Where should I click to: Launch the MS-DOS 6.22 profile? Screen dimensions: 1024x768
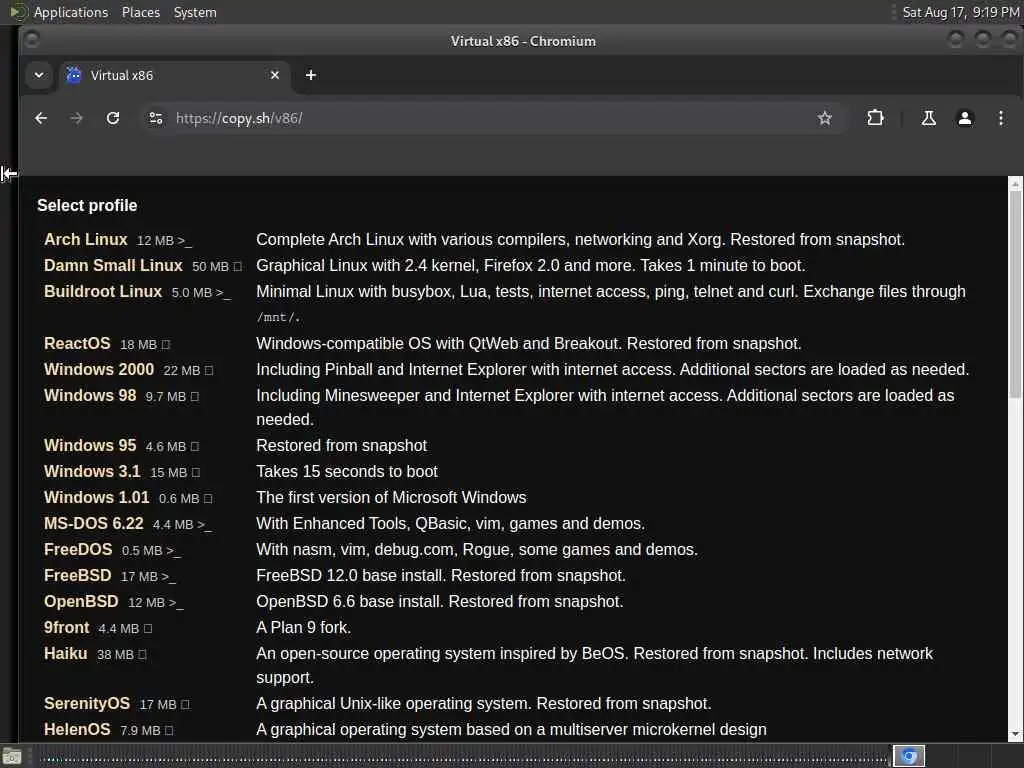point(93,524)
